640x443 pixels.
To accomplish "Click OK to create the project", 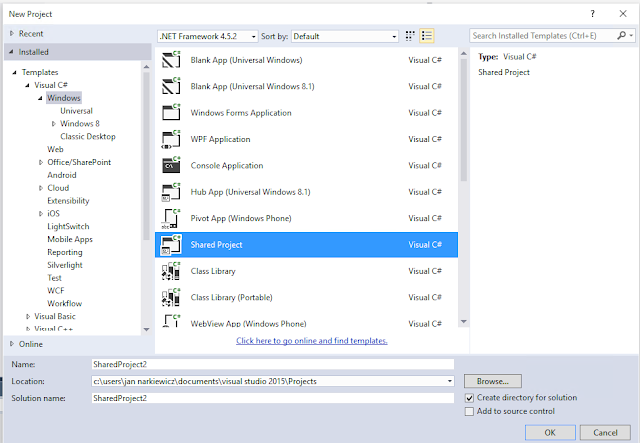I will 550,432.
